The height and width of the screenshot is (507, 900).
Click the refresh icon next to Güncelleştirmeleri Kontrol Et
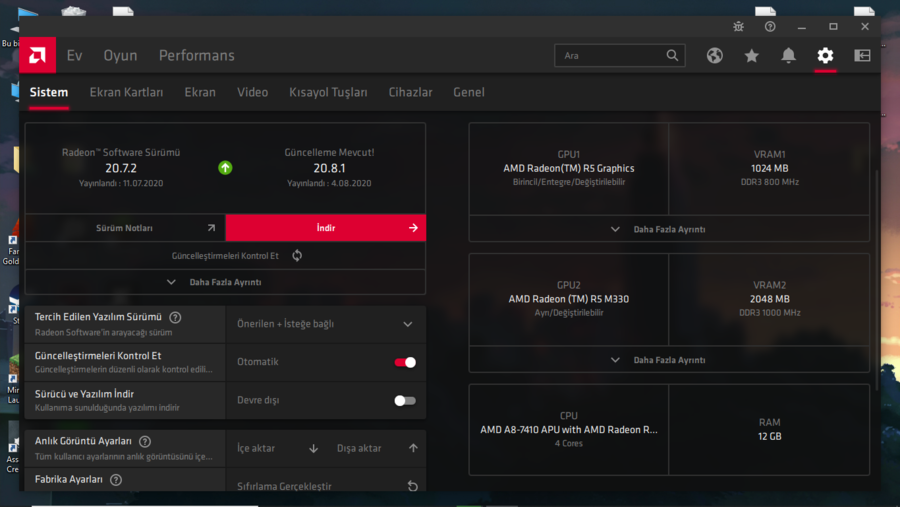(297, 256)
